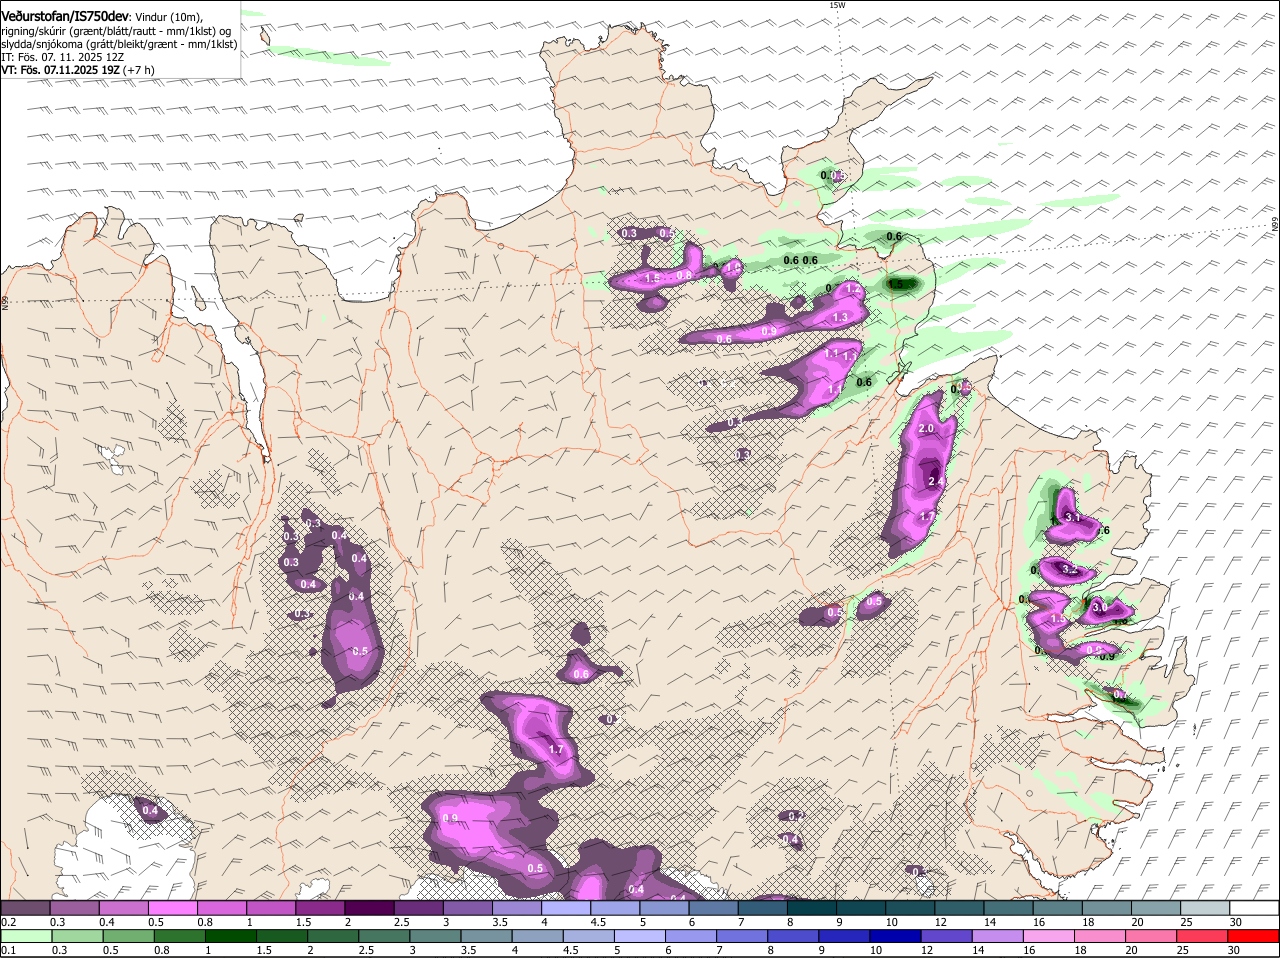Pick rain legend pale green swatch between 0.1 and 0.3
1280x958 pixels.
pyautogui.click(x=25, y=936)
